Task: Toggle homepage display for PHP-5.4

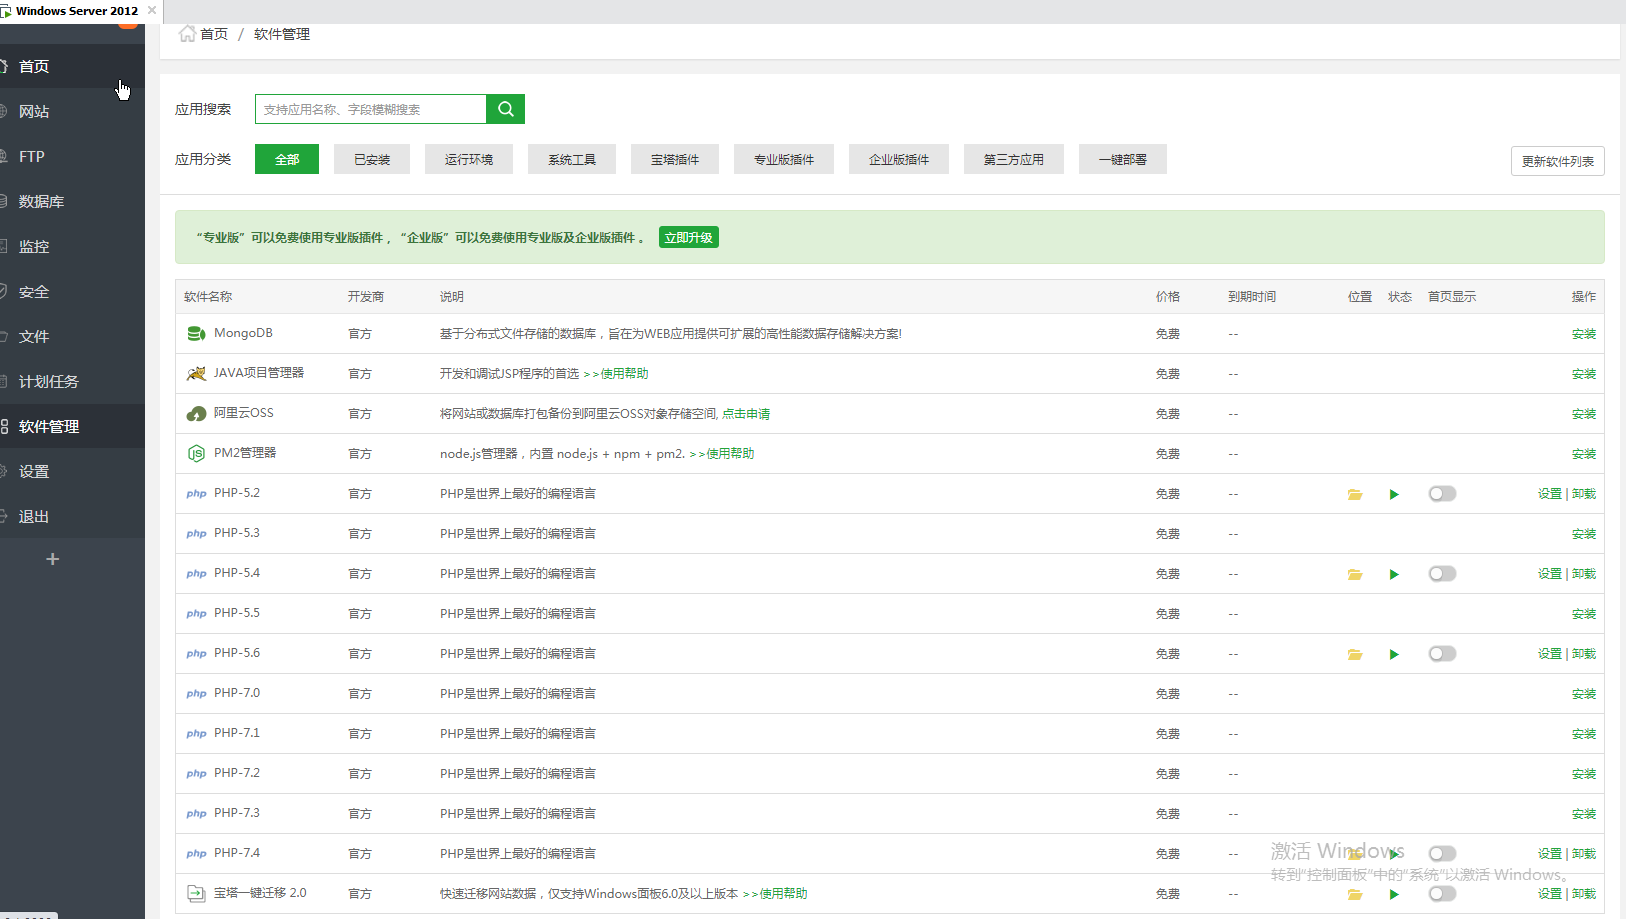Action: click(x=1442, y=574)
